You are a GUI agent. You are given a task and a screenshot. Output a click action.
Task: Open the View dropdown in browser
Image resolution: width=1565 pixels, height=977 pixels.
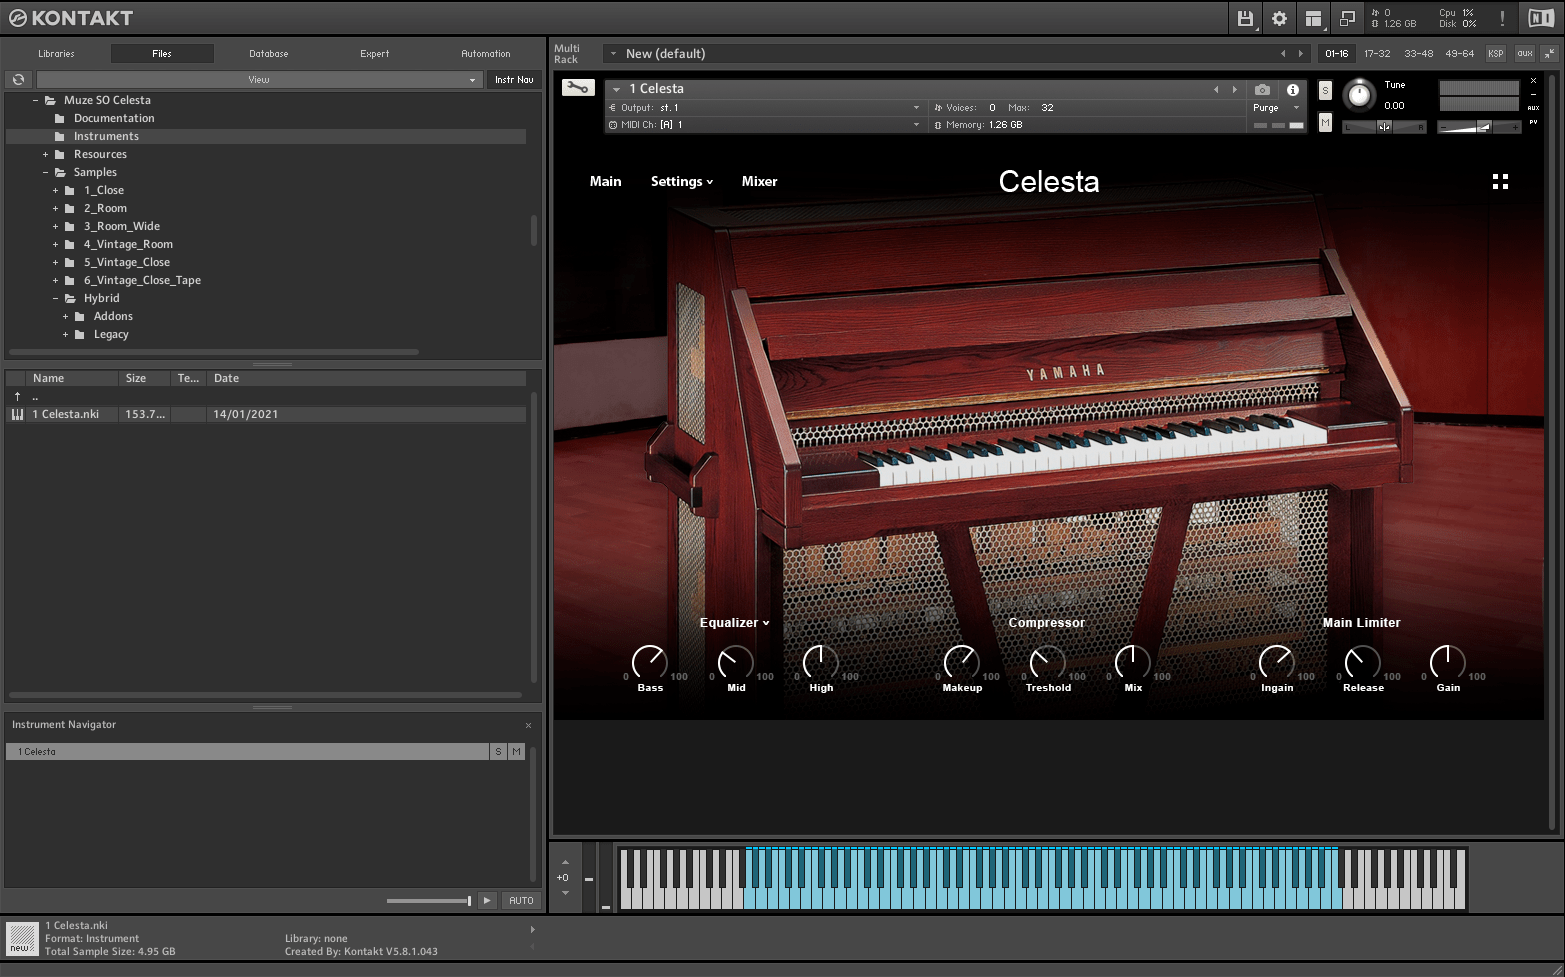pos(259,79)
